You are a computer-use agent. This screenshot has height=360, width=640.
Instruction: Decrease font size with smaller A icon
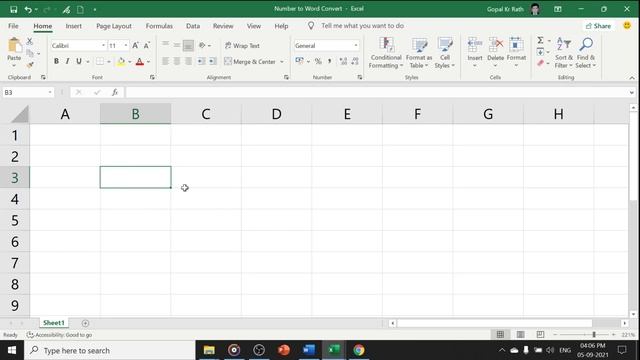[147, 45]
